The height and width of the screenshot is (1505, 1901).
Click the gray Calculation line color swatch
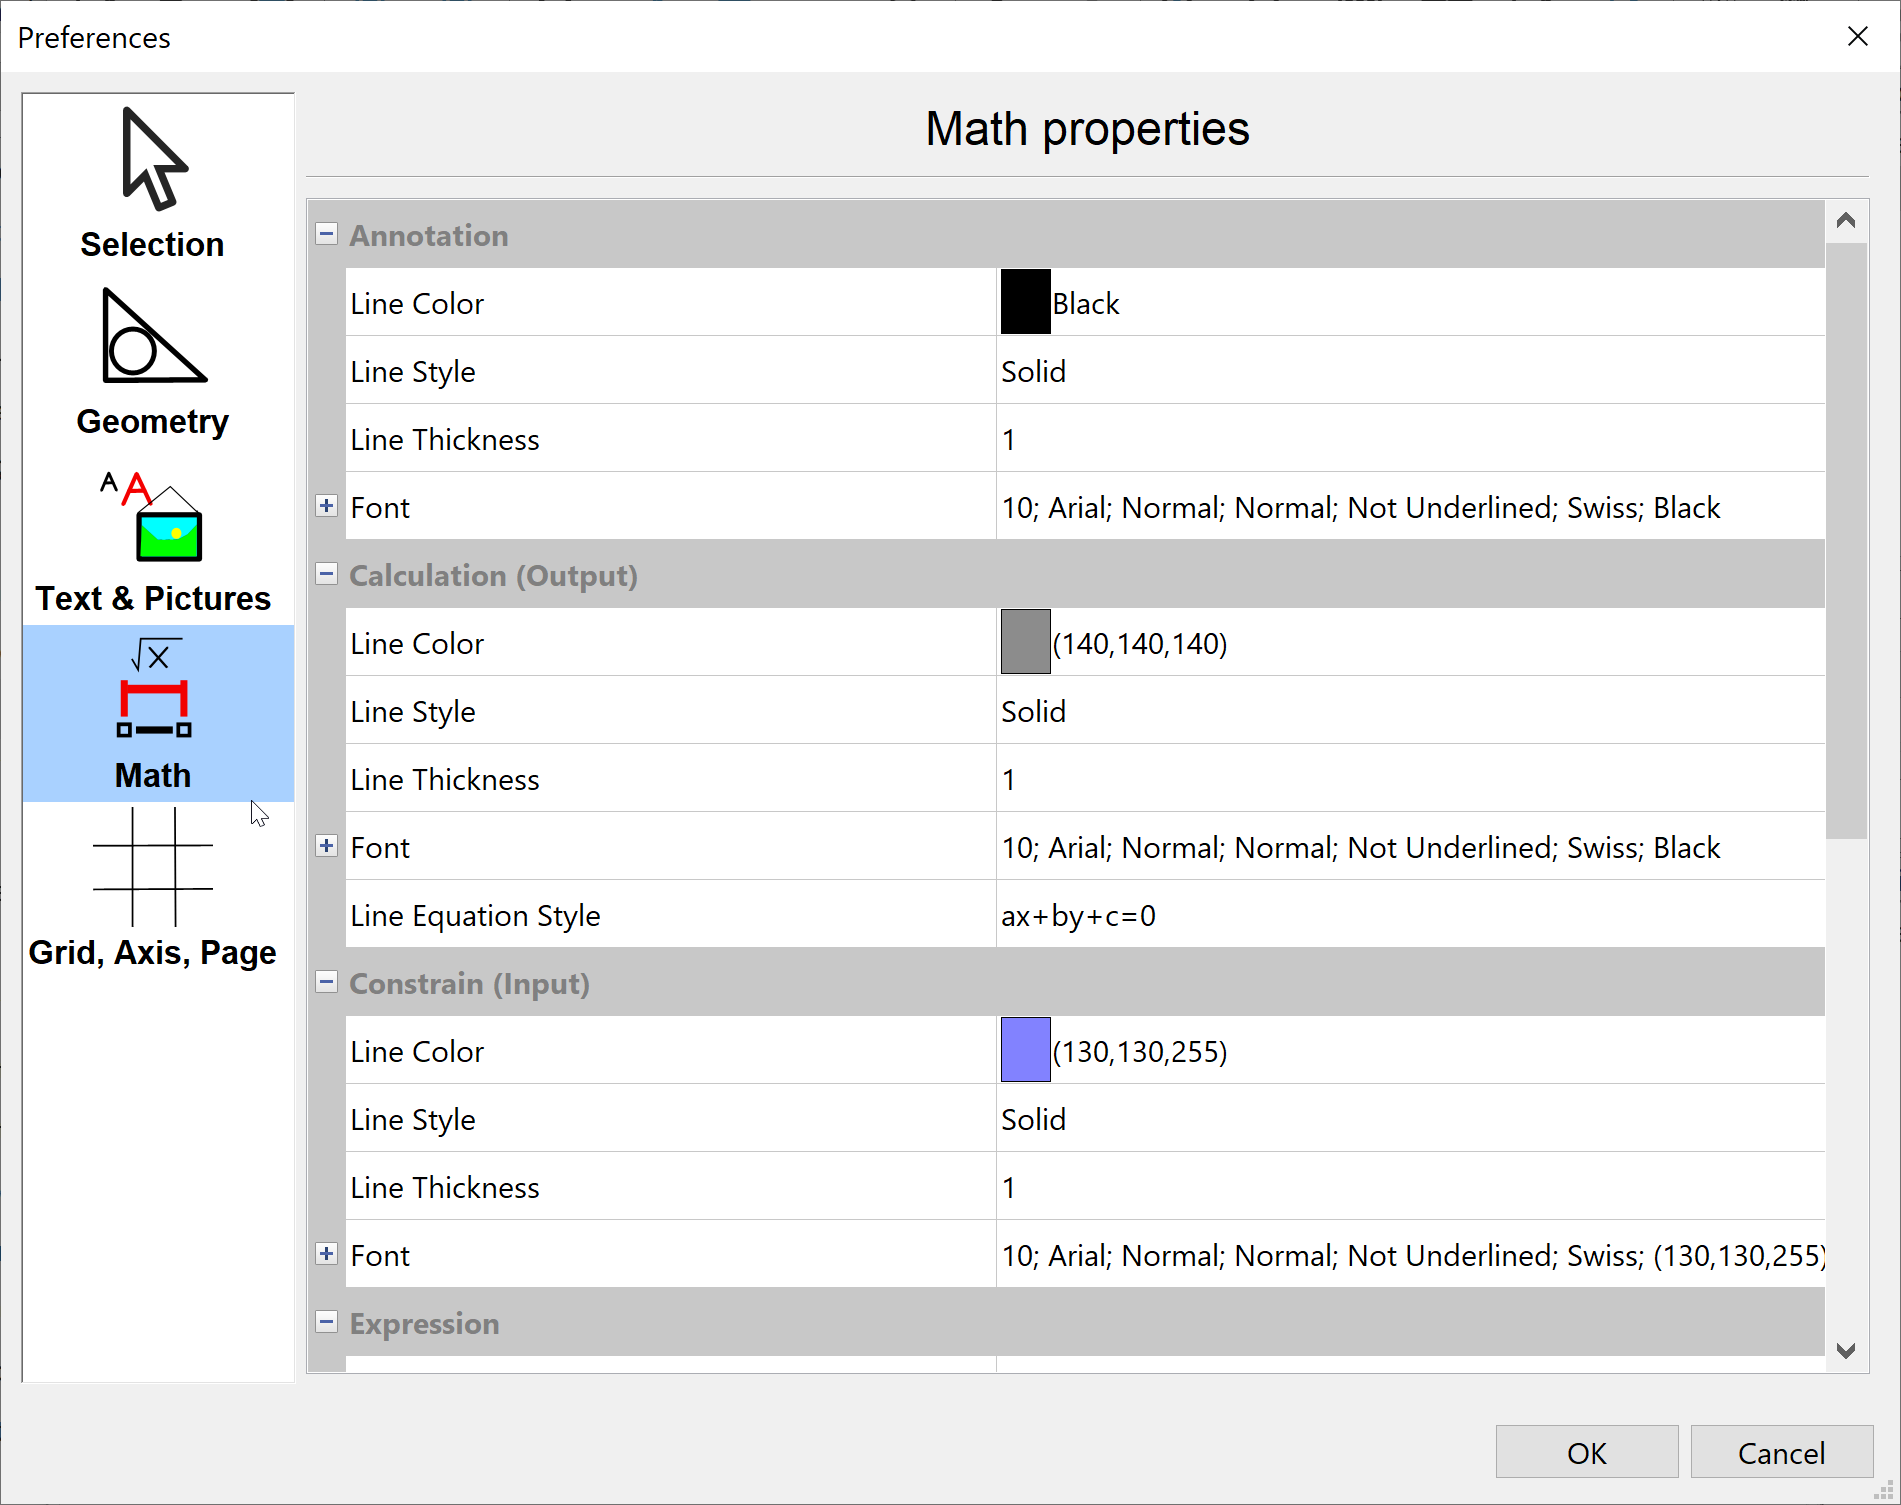(x=1025, y=642)
